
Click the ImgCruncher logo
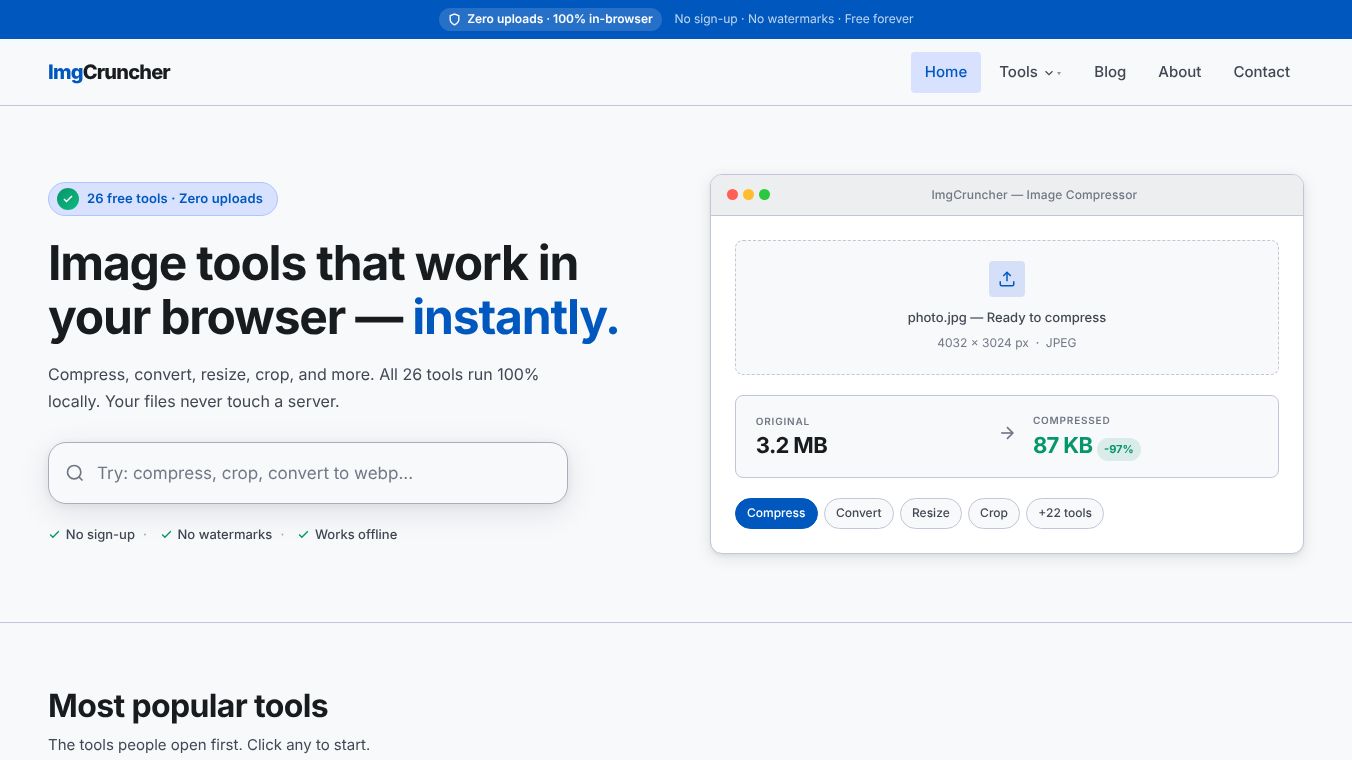click(x=109, y=72)
